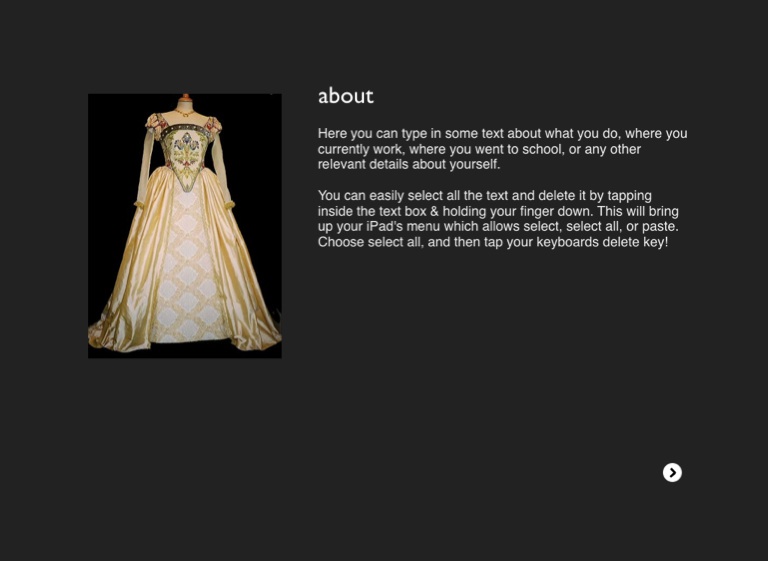This screenshot has width=768, height=561.
Task: Click into the first paragraph starting 'Here you can'
Action: [500, 149]
